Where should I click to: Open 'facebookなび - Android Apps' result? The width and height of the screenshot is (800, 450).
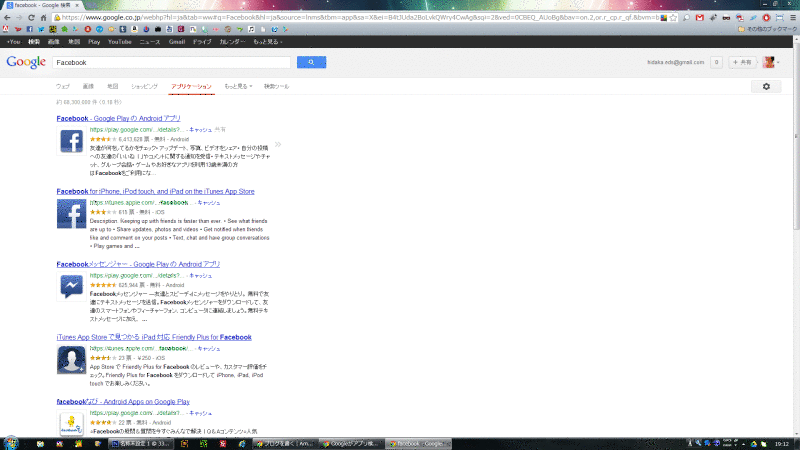[x=123, y=402]
